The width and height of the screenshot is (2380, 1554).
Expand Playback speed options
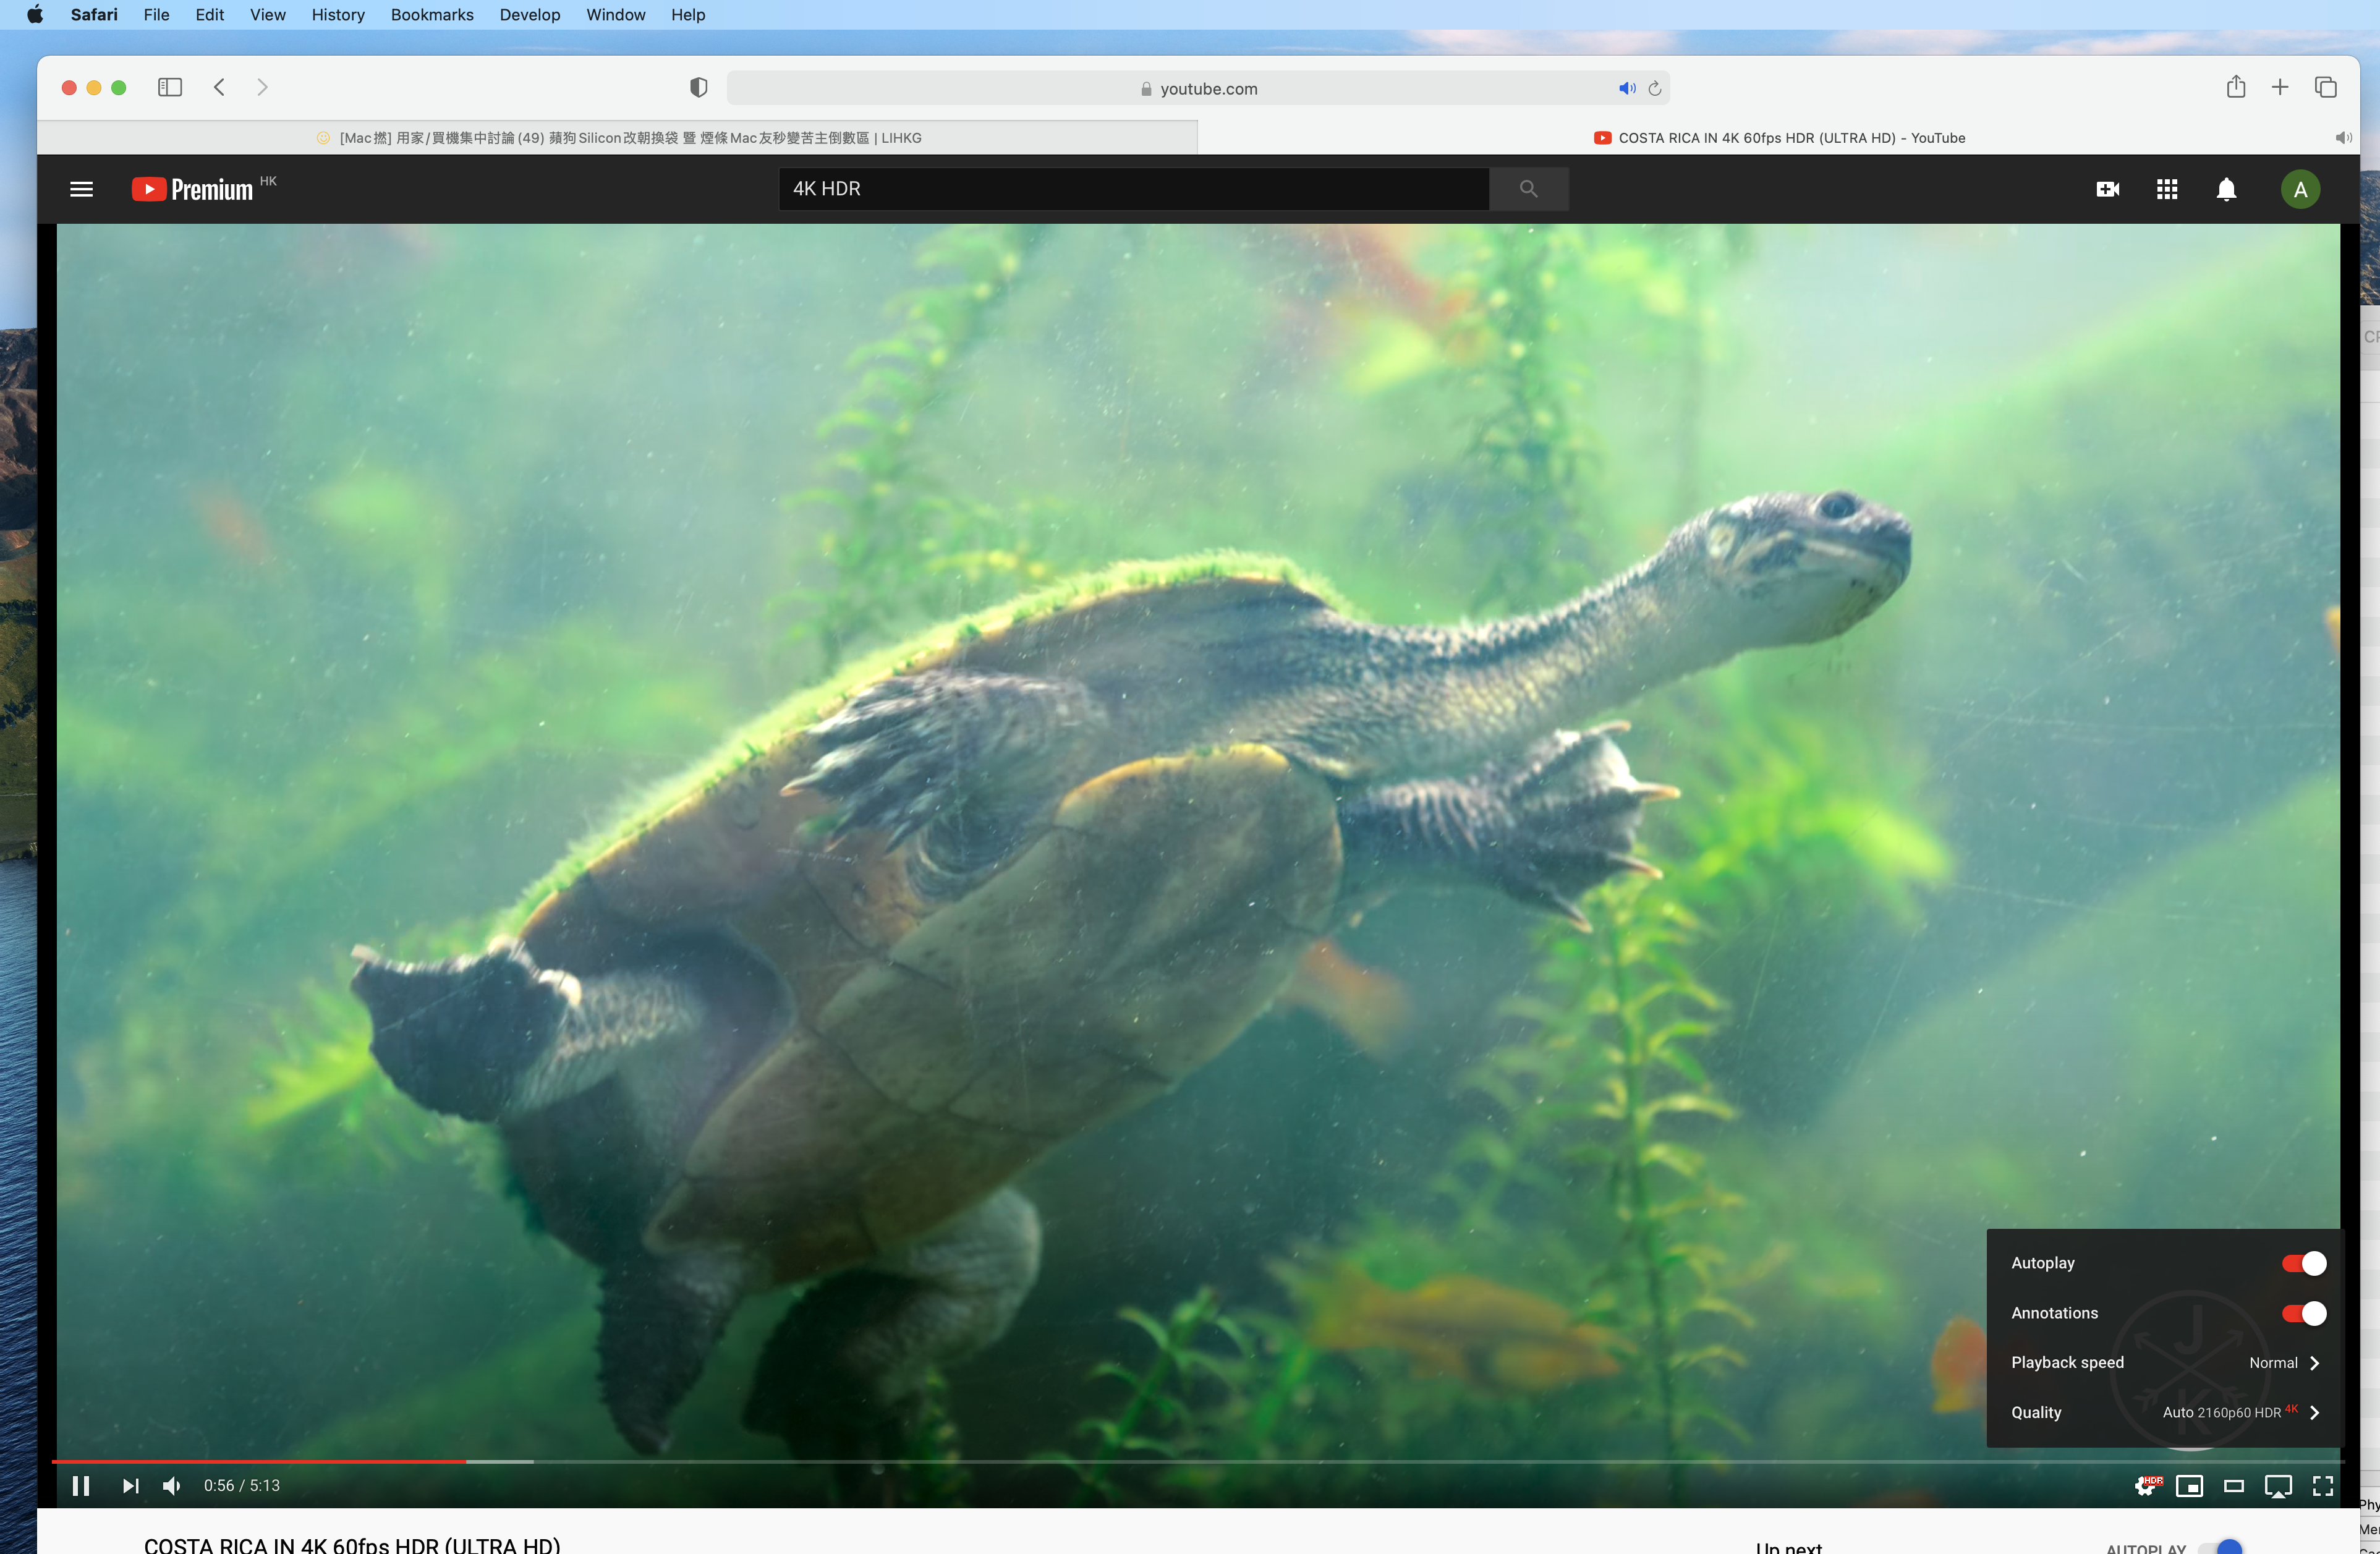tap(2165, 1362)
